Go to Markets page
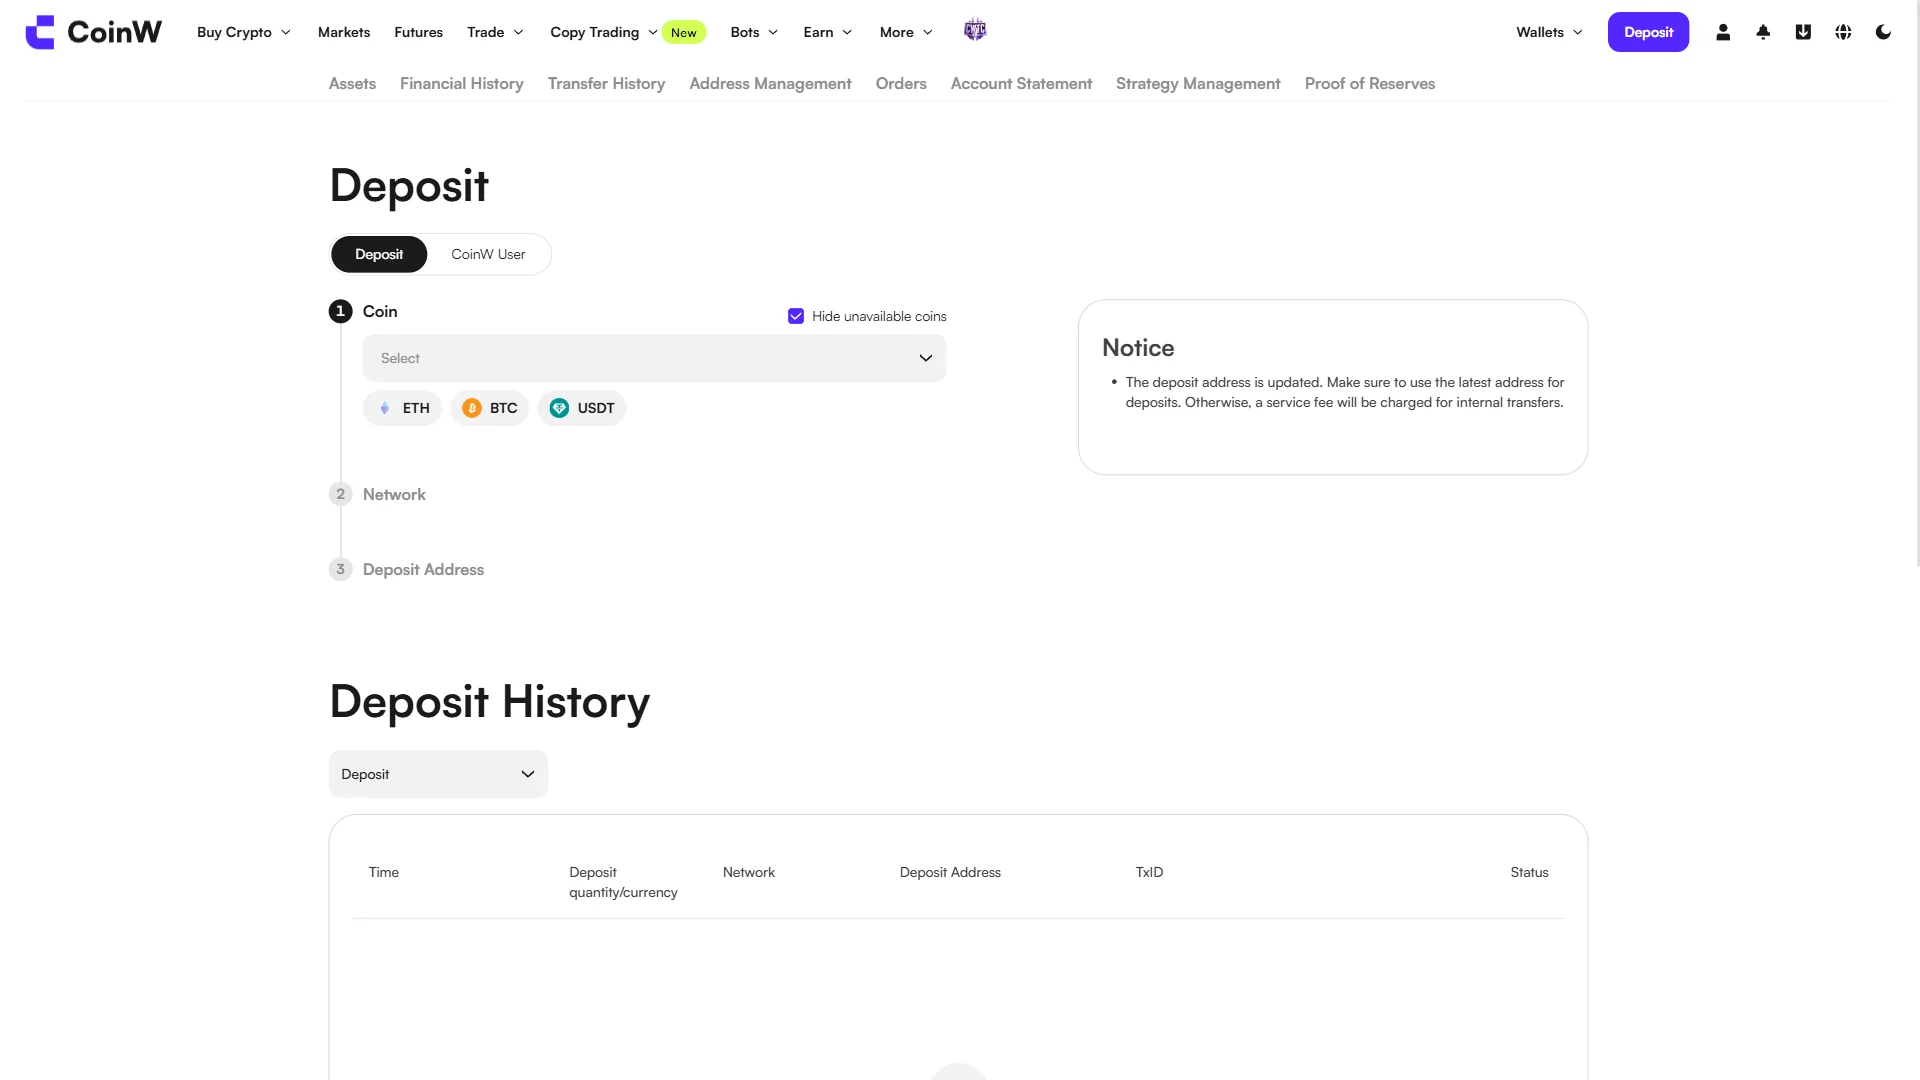Image resolution: width=1920 pixels, height=1080 pixels. point(344,32)
